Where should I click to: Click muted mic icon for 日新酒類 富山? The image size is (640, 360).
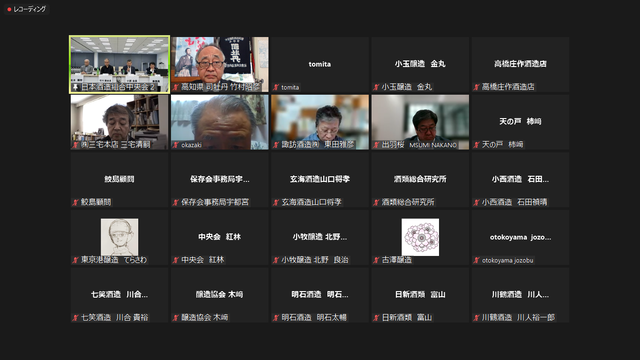coord(376,318)
